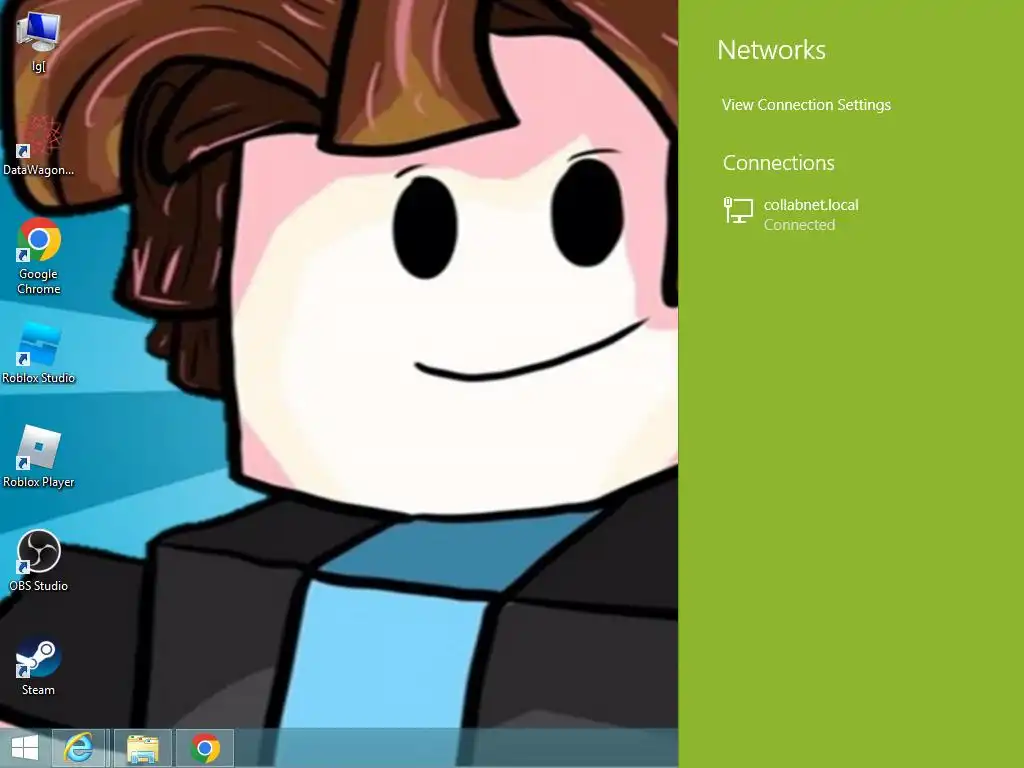Open the Windows Start button
The width and height of the screenshot is (1024, 768).
[x=25, y=748]
